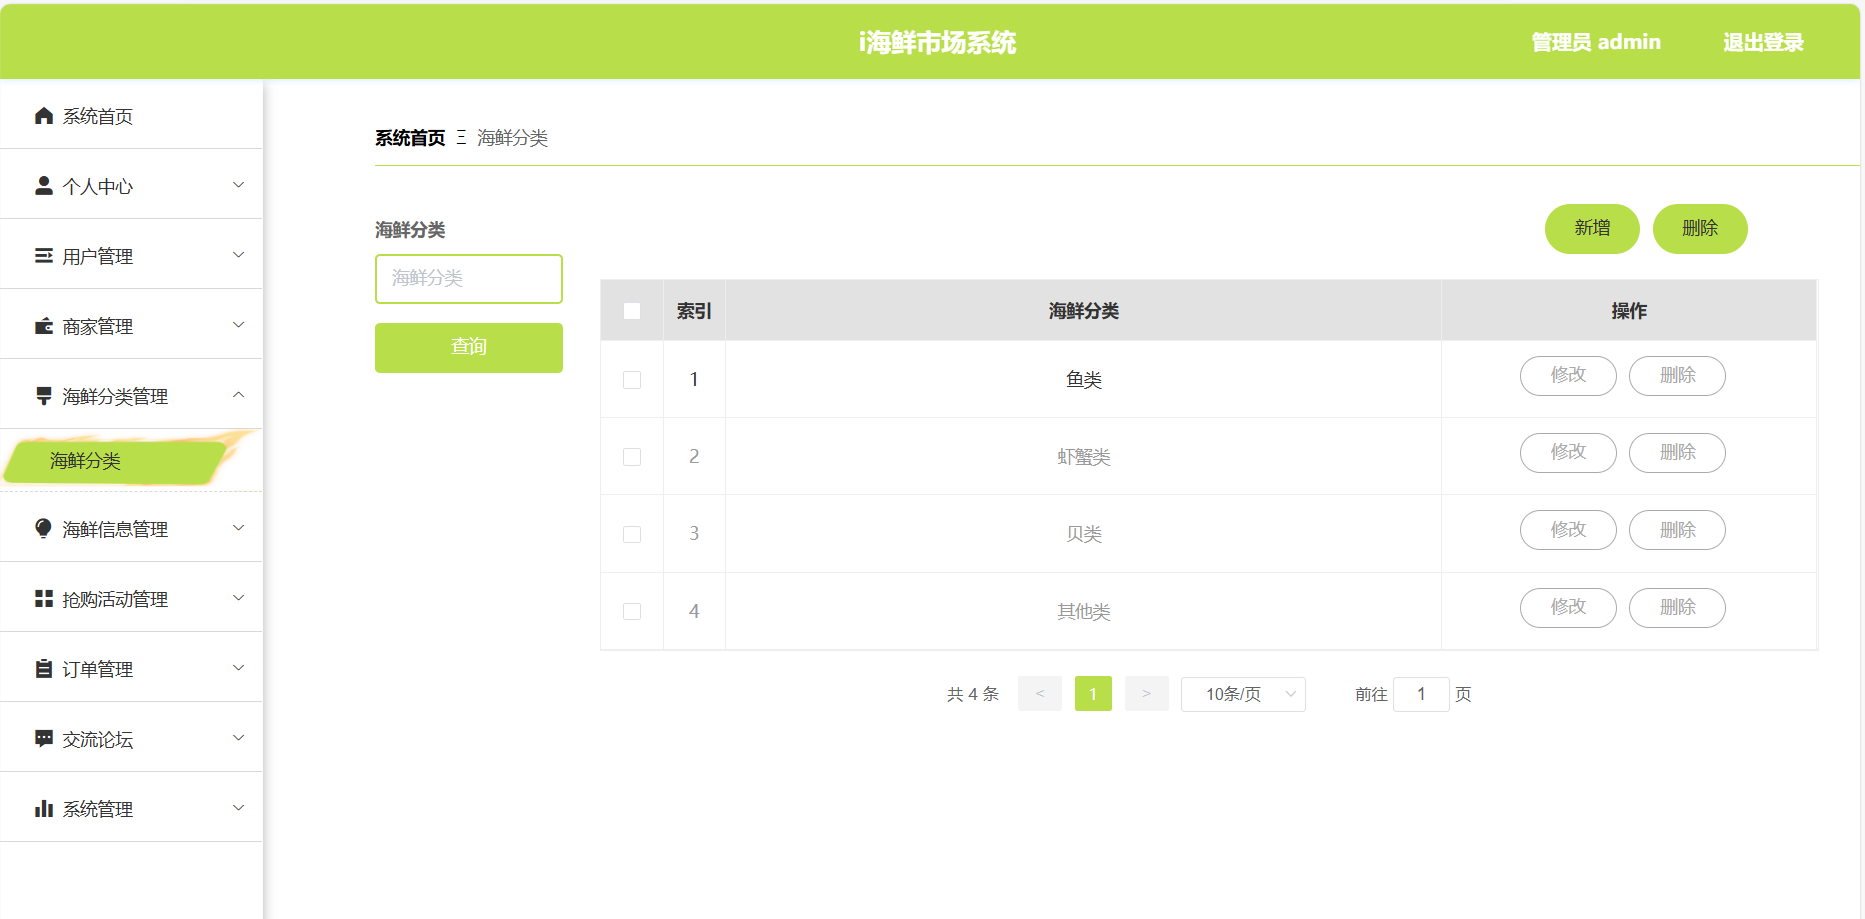The width and height of the screenshot is (1865, 919).
Task: Toggle the select-all checkbox in table header
Action: tap(632, 311)
